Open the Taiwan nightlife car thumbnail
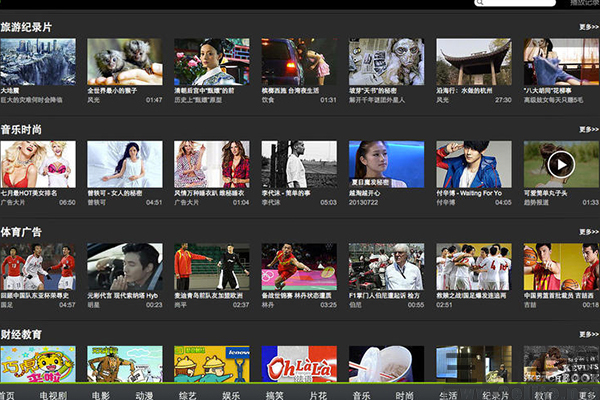Screen dimensions: 600x400 pyautogui.click(x=299, y=62)
